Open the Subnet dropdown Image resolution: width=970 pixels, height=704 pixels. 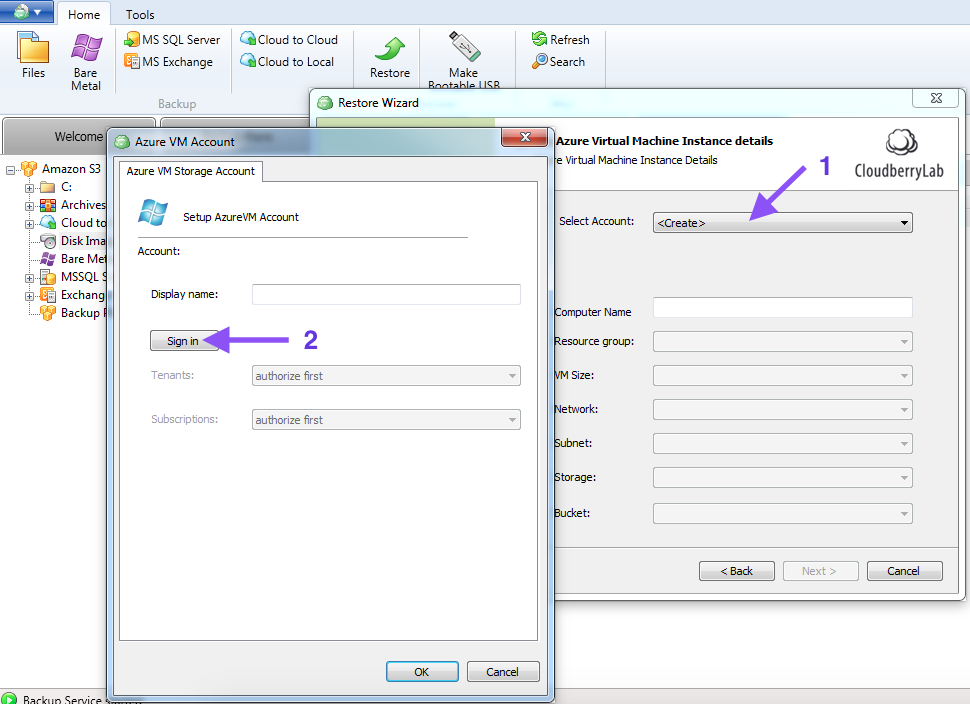(x=783, y=444)
